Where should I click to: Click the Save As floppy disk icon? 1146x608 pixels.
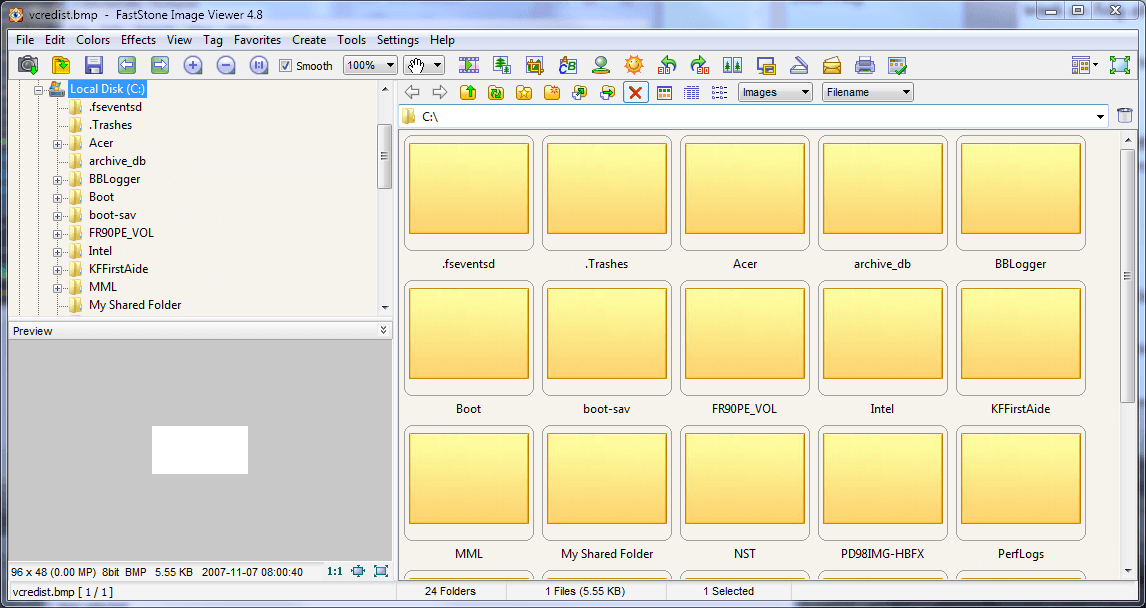pyautogui.click(x=94, y=65)
